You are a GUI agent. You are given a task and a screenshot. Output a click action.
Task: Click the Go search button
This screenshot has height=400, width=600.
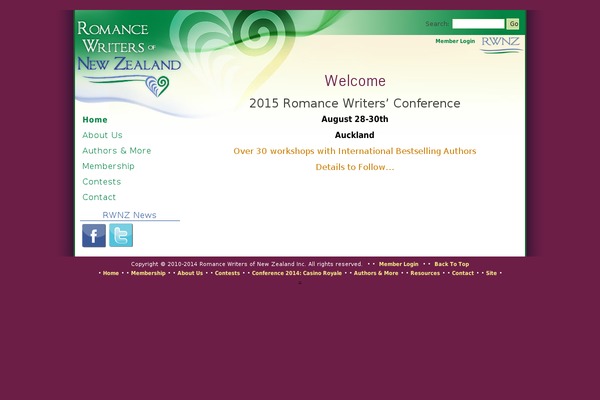pos(513,24)
